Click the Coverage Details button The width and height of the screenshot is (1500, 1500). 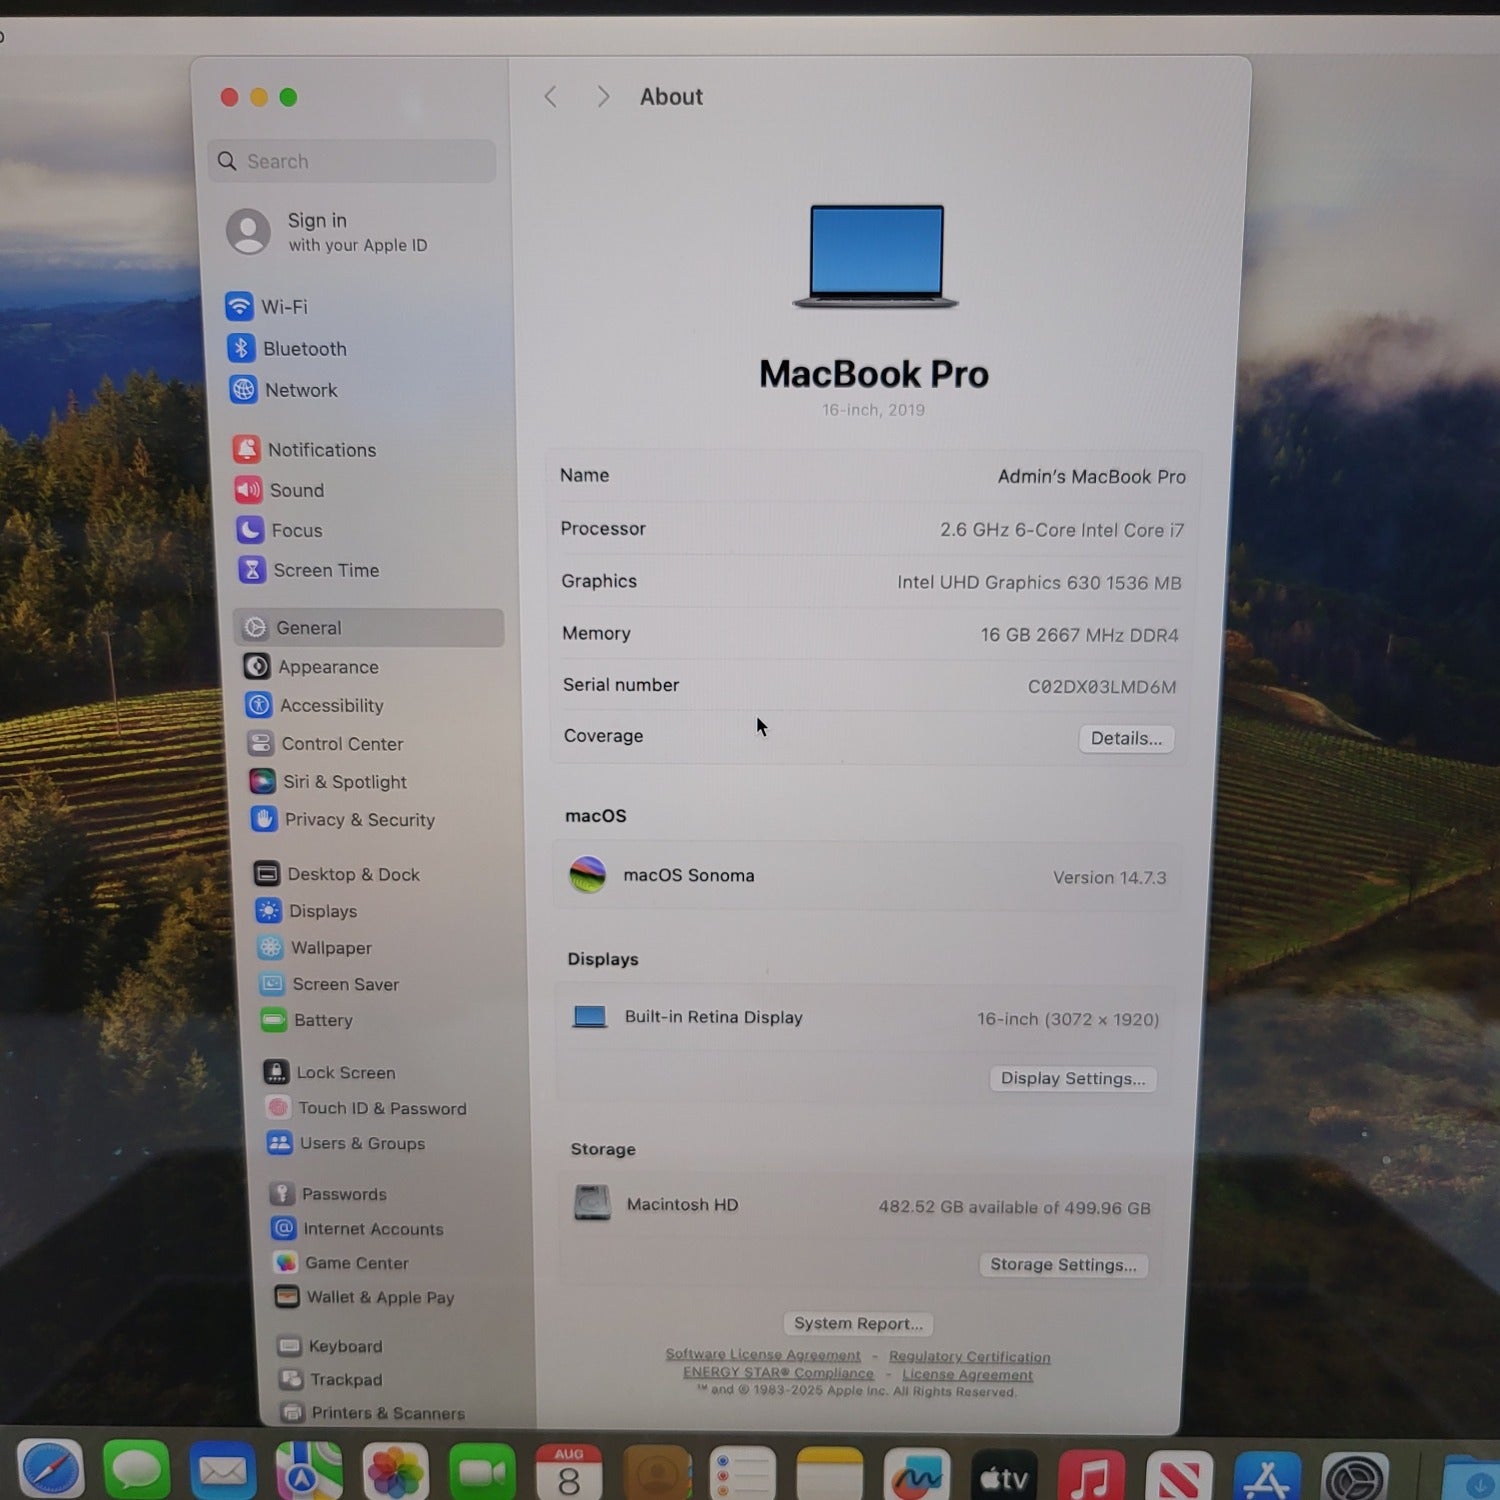click(1126, 739)
